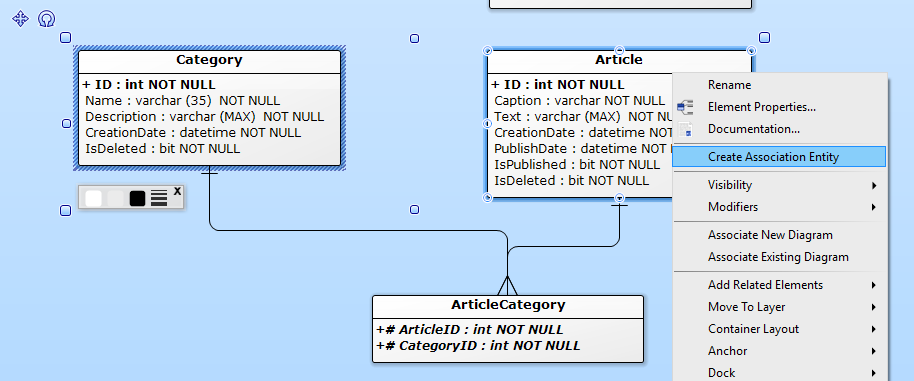This screenshot has height=381, width=914.
Task: Expand the Visibility submenu arrow
Action: 874,185
